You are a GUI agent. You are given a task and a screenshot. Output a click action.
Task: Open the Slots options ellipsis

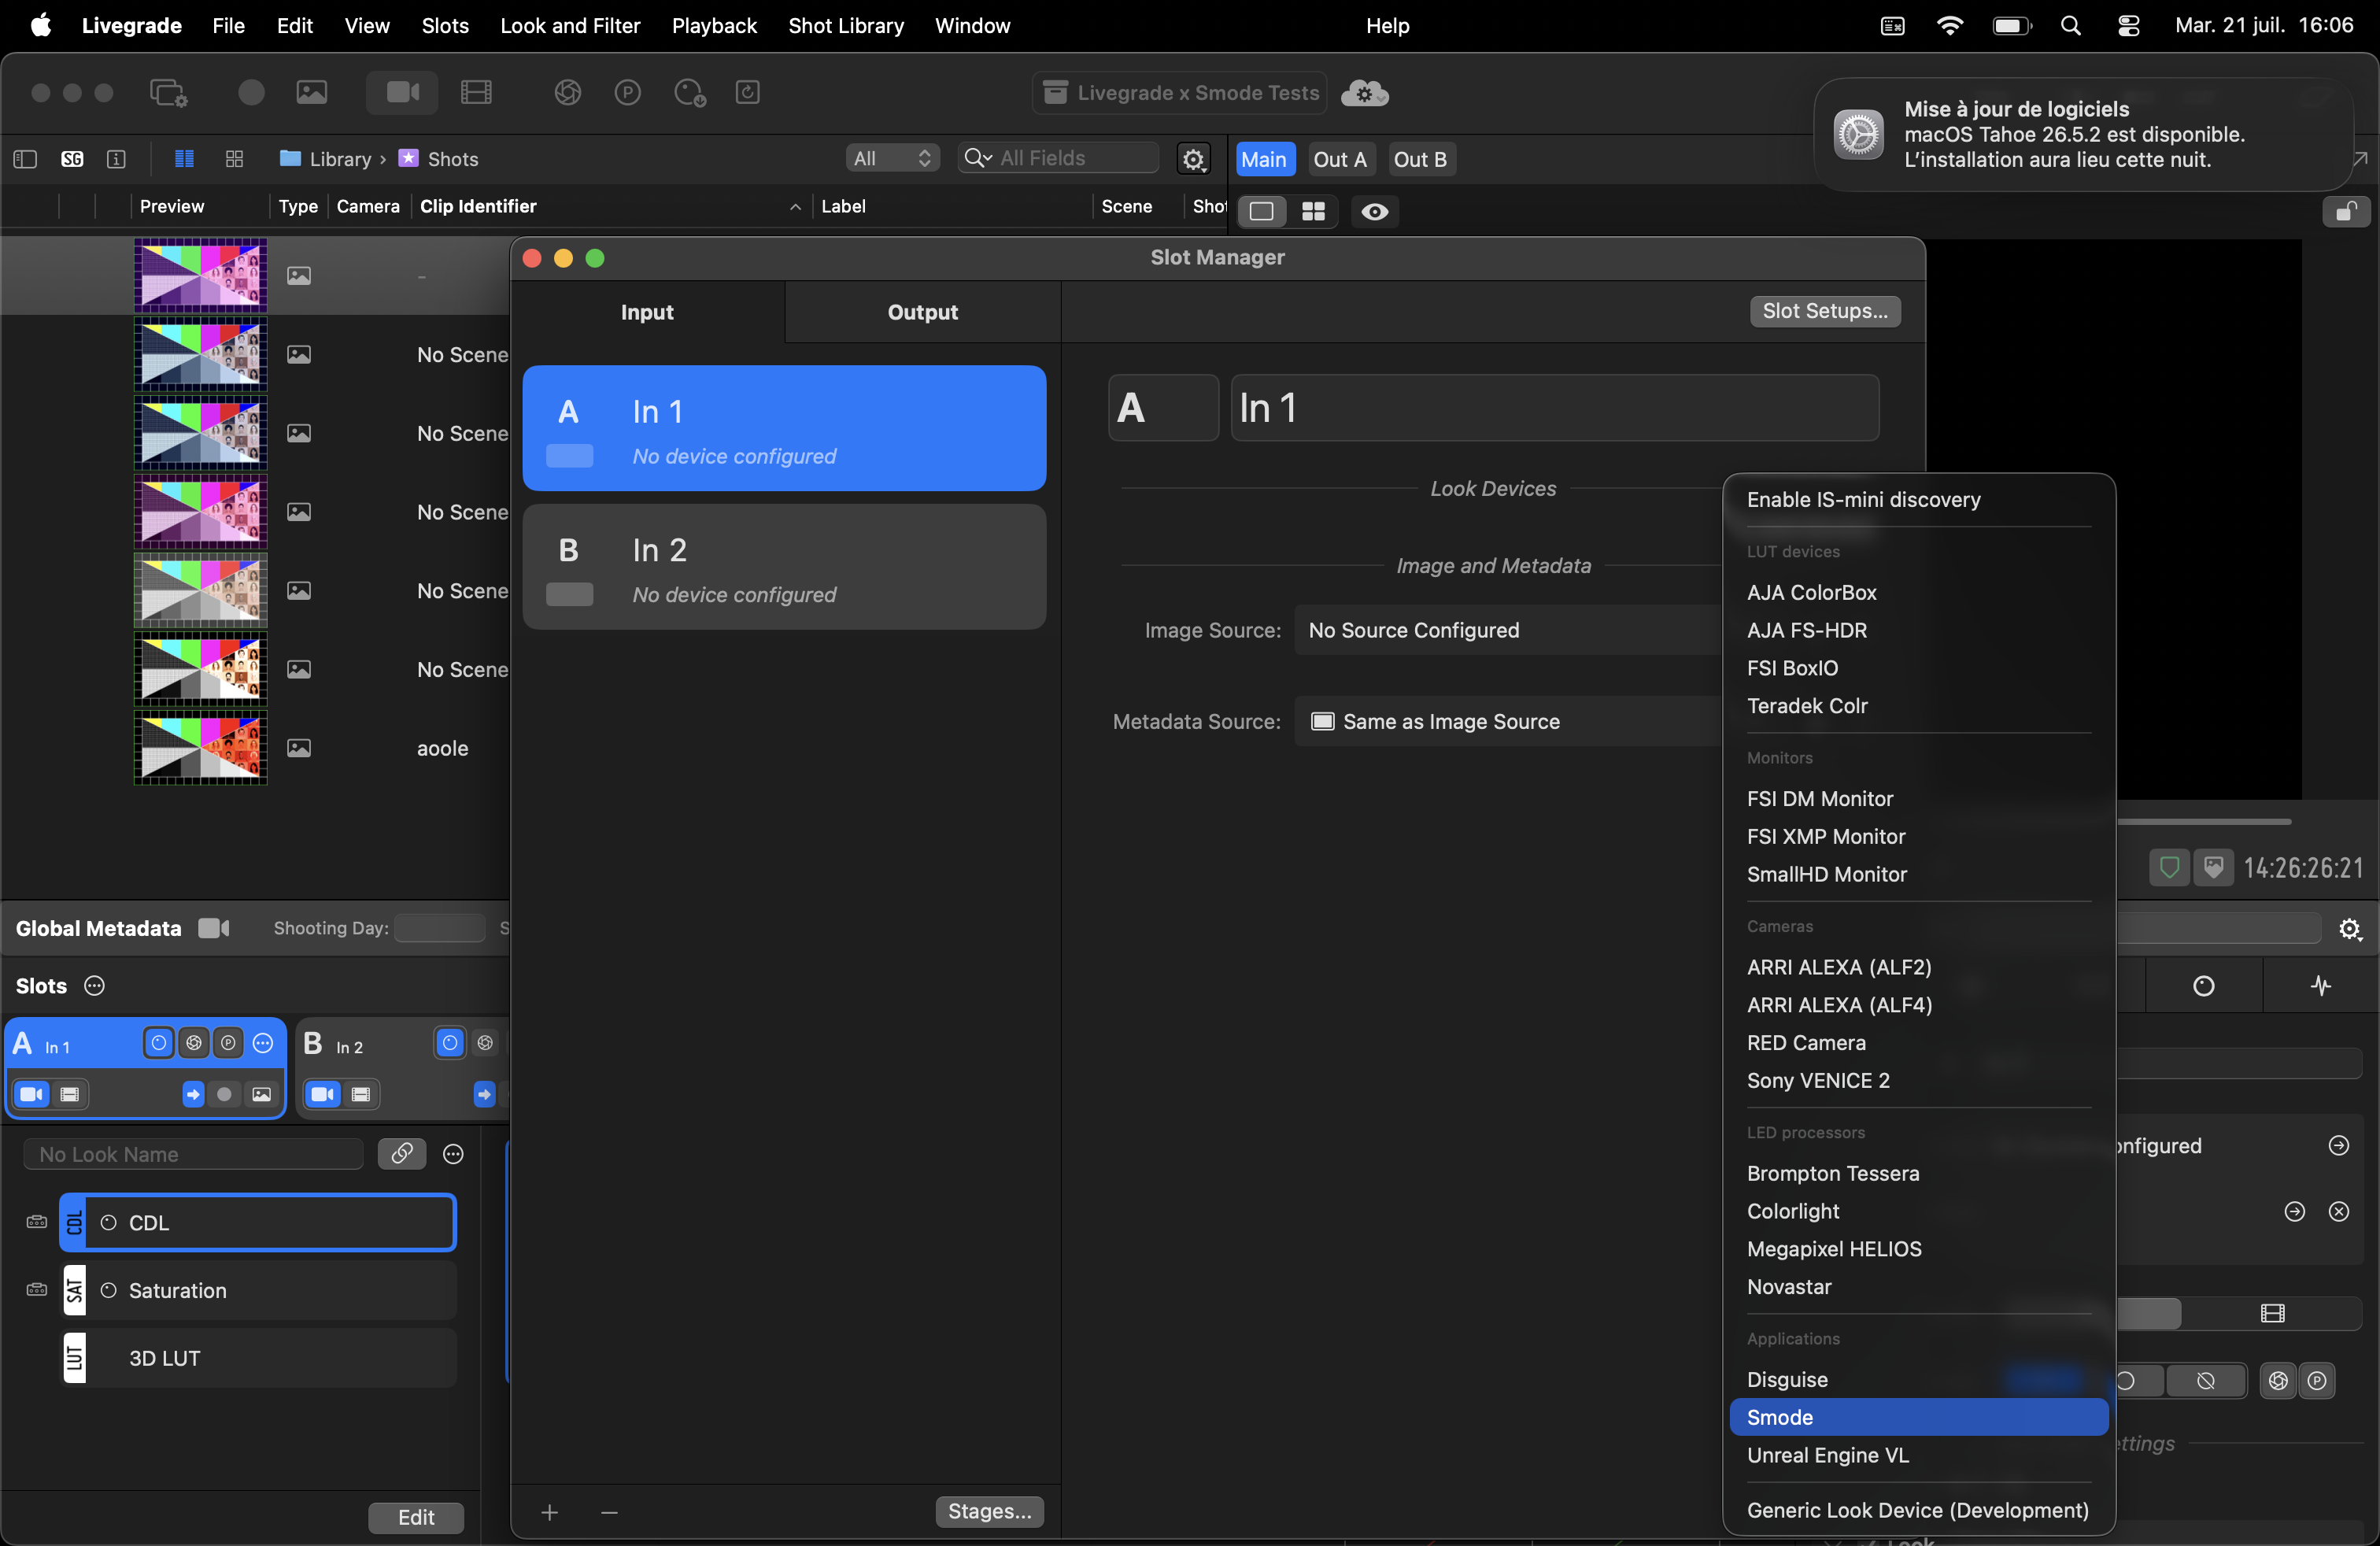point(94,986)
